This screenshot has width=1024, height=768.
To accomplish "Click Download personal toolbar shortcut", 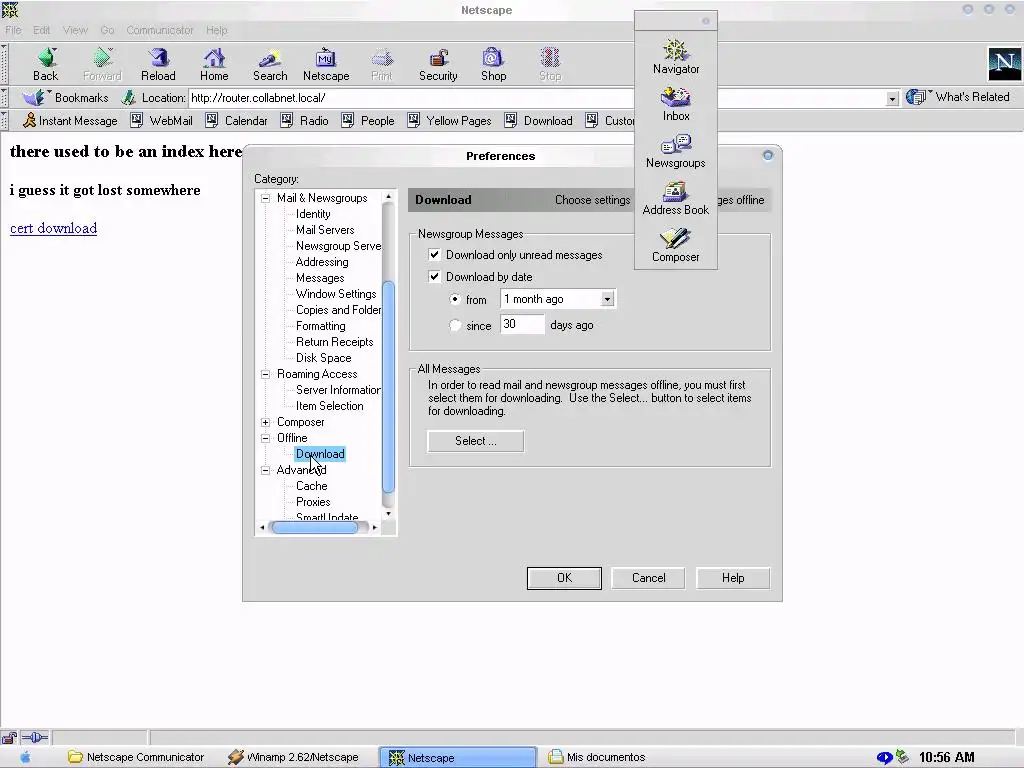I will 539,120.
